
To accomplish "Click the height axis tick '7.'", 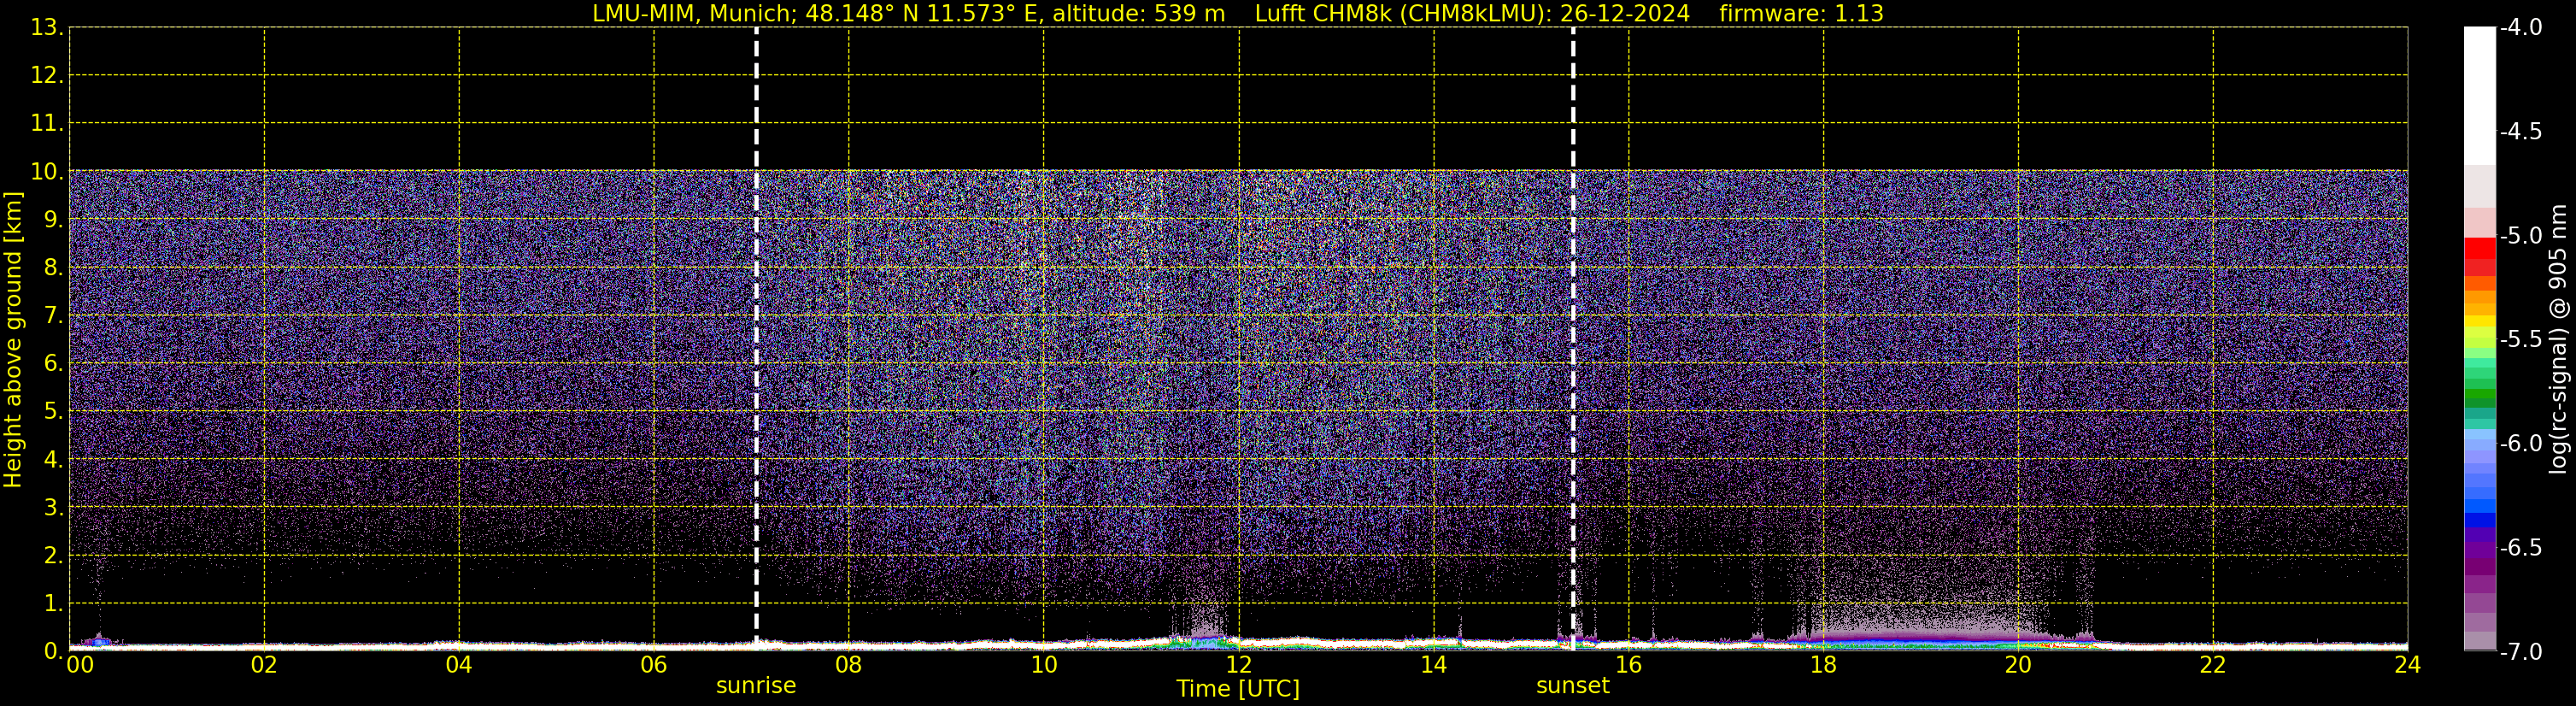I will (x=53, y=315).
